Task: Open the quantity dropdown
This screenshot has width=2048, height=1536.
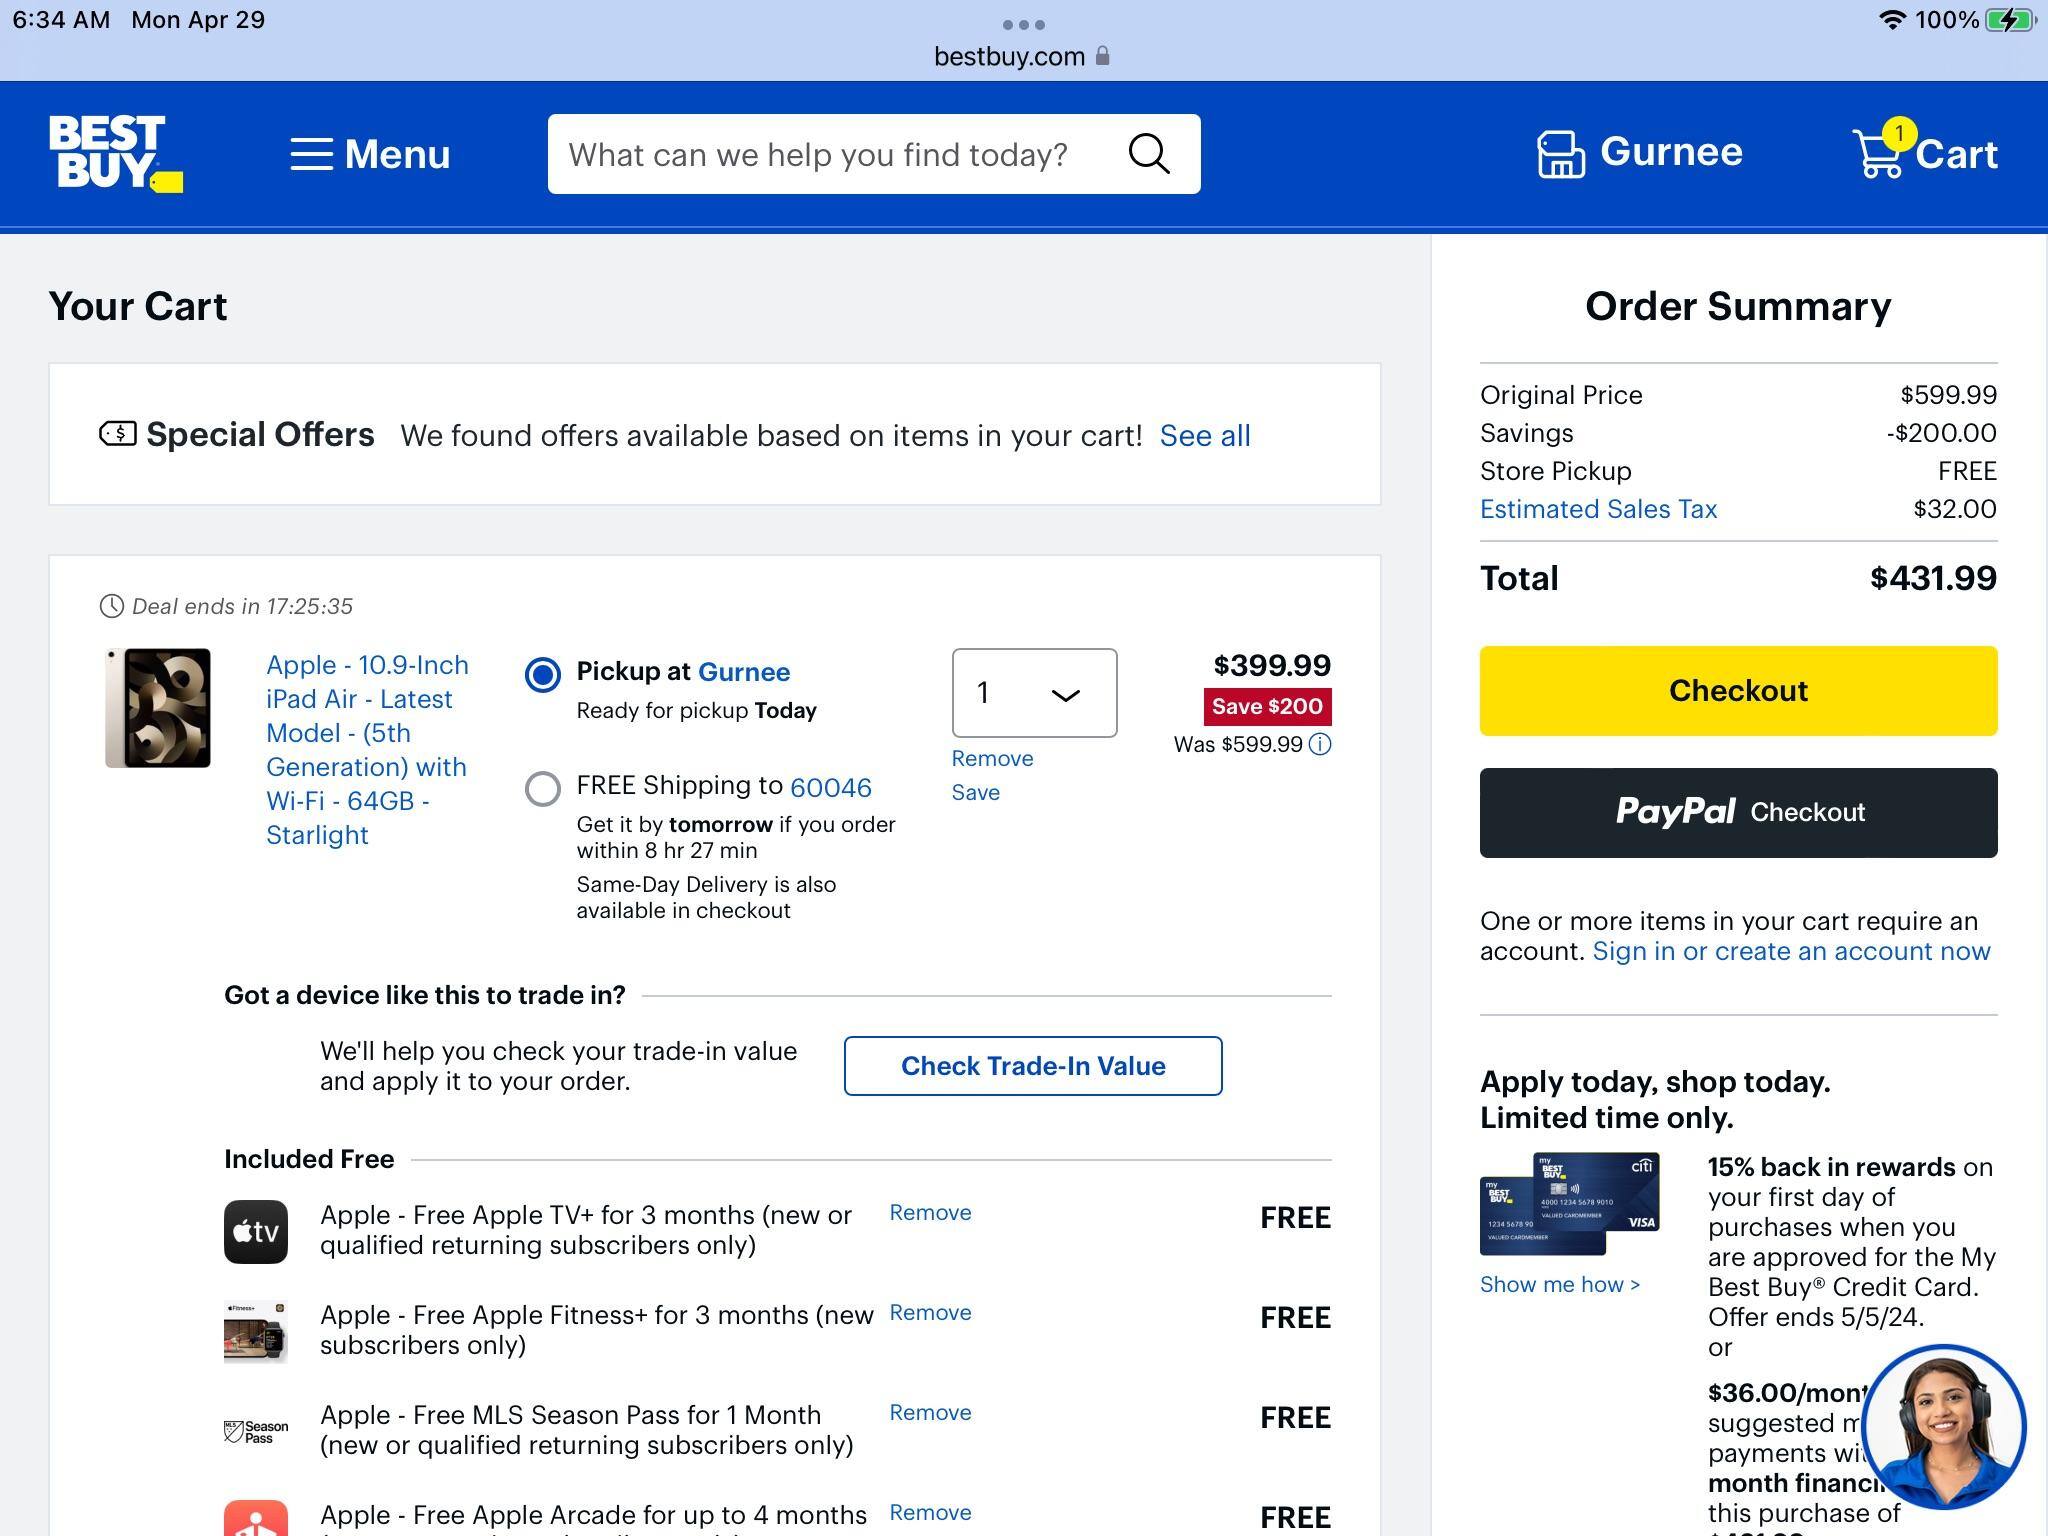Action: pyautogui.click(x=1033, y=693)
